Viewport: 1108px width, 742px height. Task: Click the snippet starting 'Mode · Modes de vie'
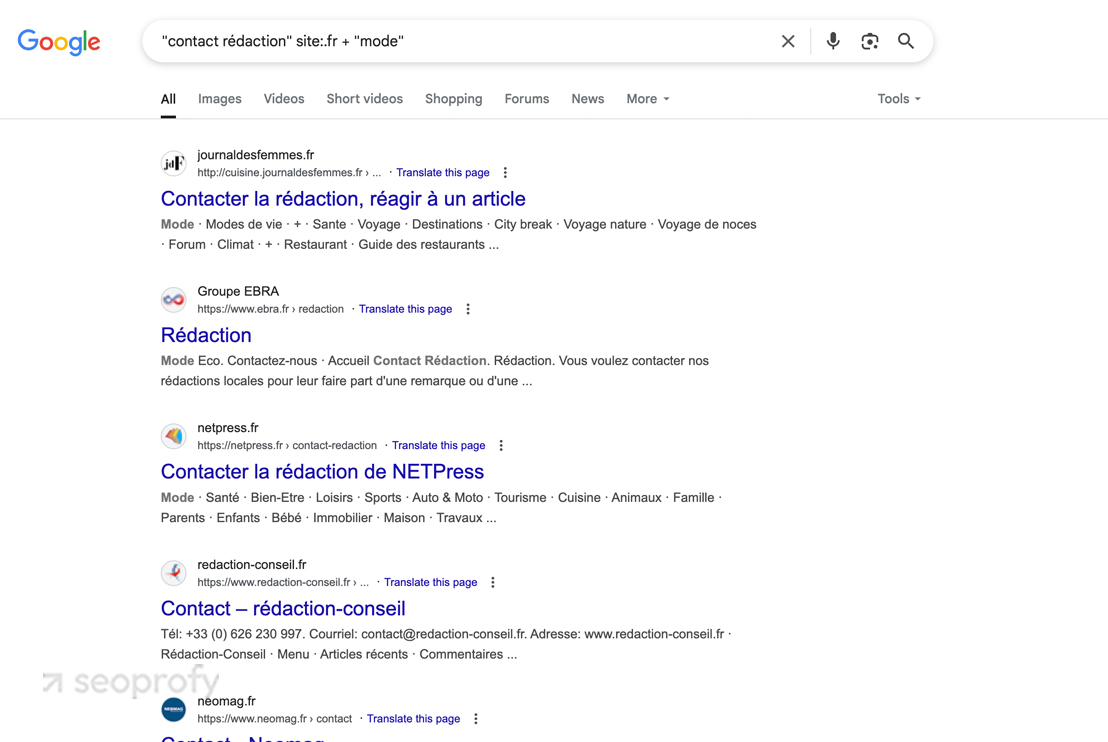tap(459, 235)
